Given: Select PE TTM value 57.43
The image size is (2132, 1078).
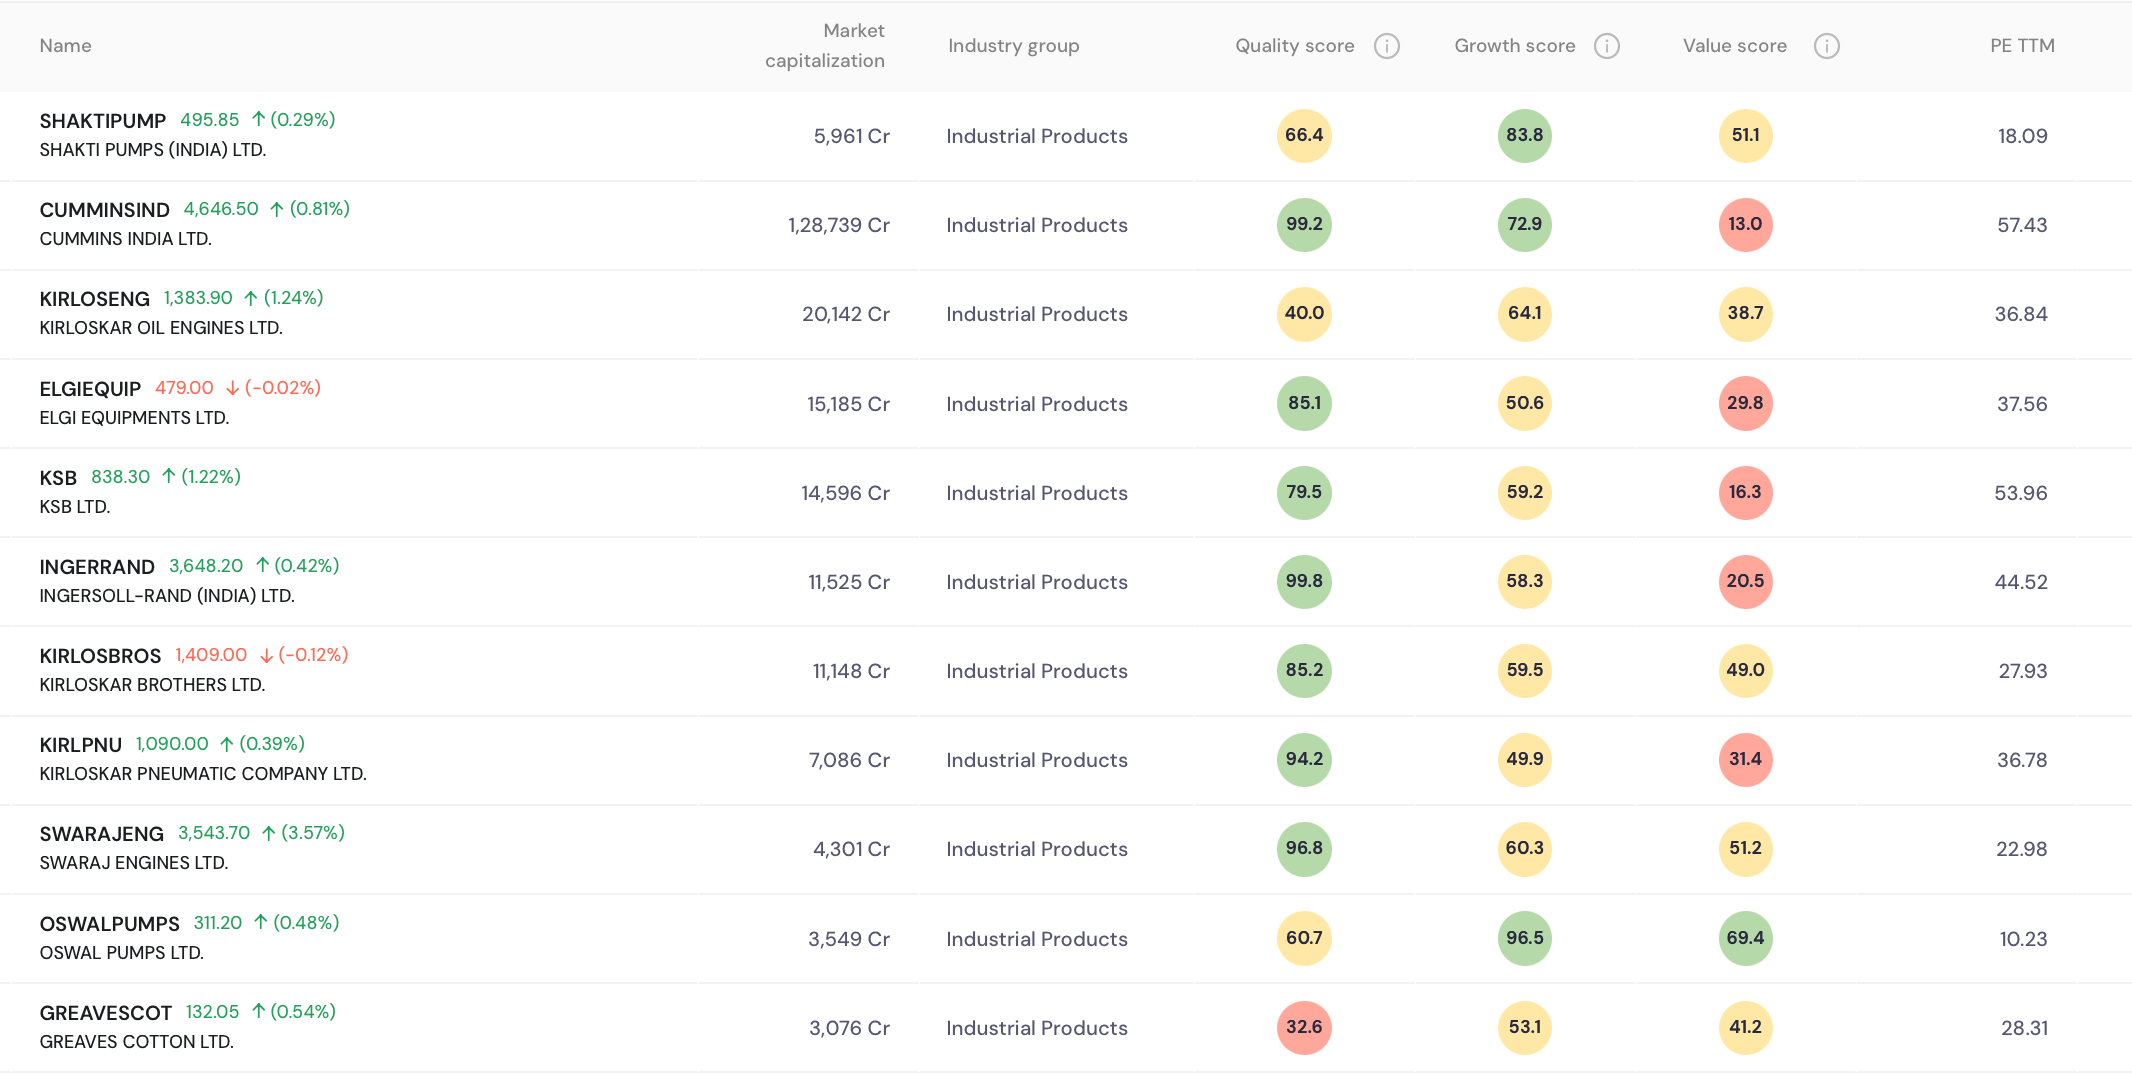Looking at the screenshot, I should point(2022,225).
